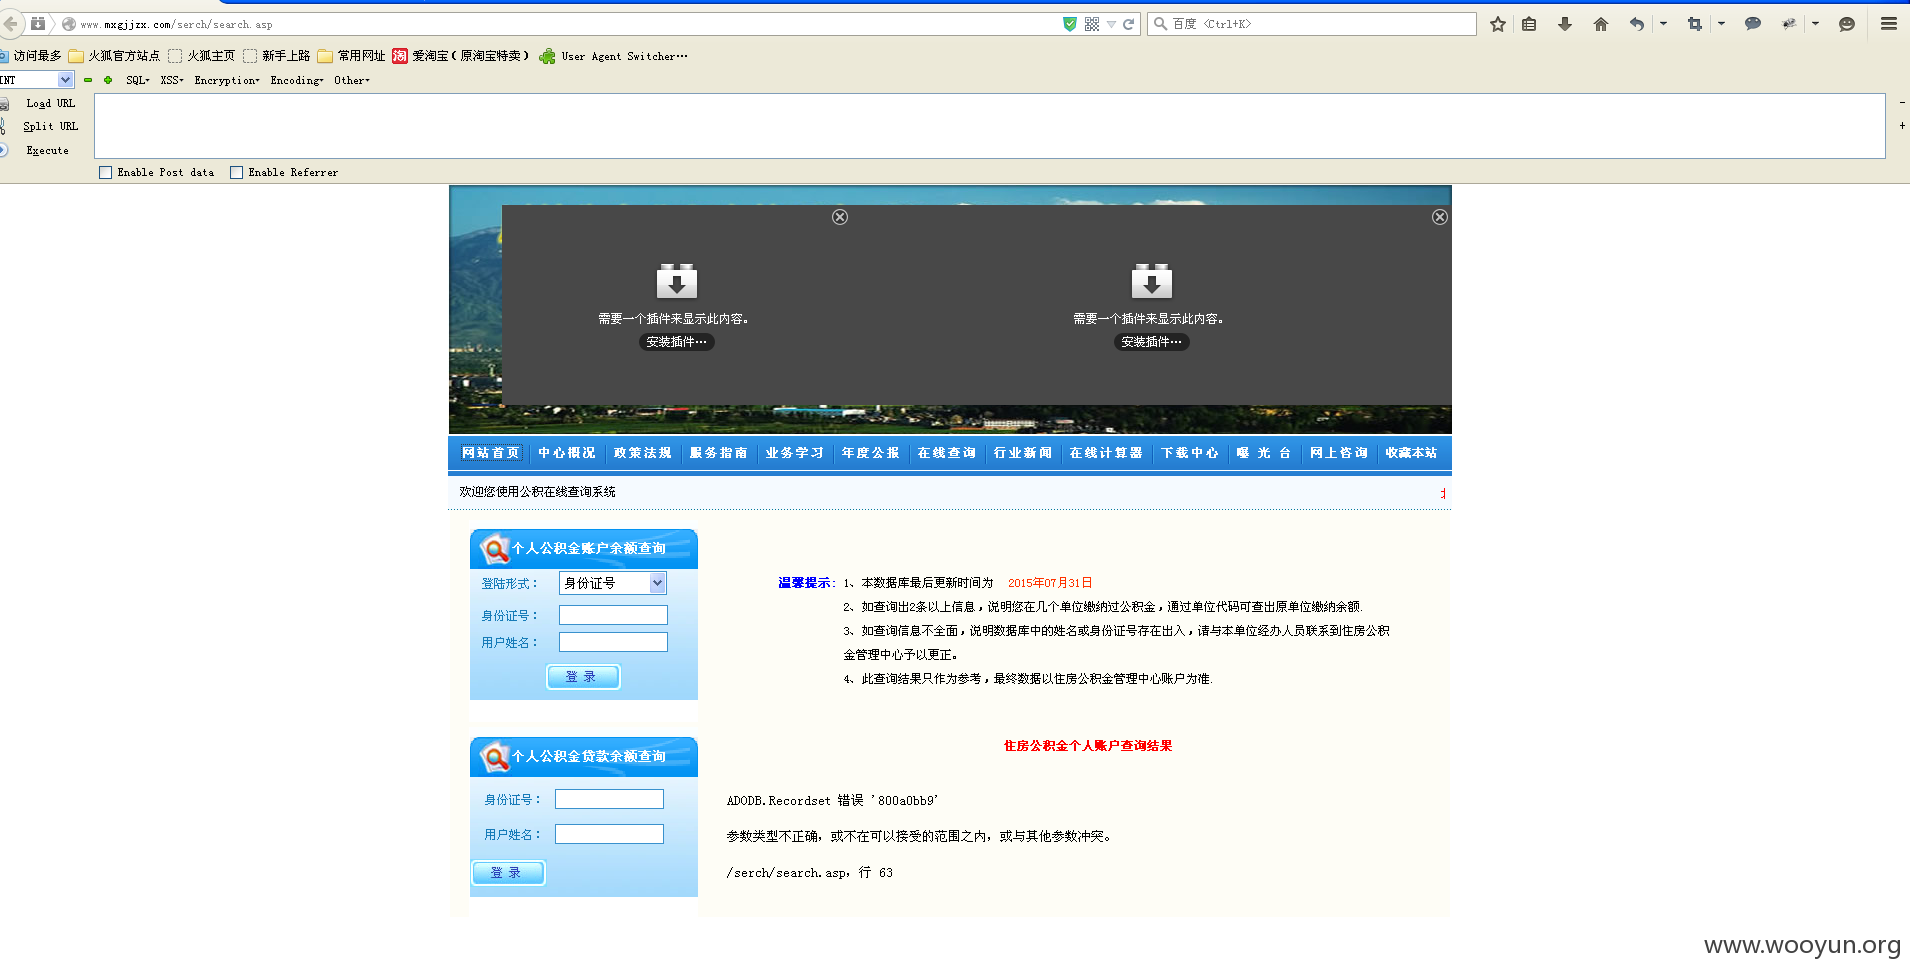The width and height of the screenshot is (1910, 974).
Task: Open dropdown arrow next to undo icon
Action: point(1663,24)
